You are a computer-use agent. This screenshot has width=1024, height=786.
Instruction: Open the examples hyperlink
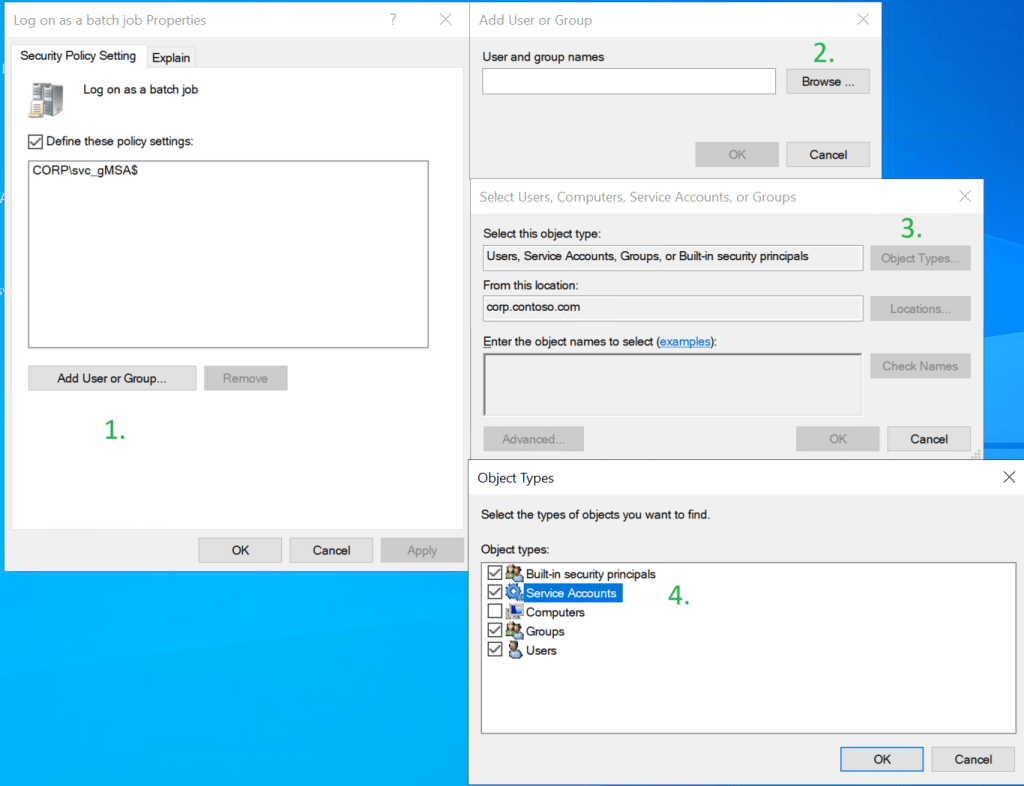pos(685,342)
